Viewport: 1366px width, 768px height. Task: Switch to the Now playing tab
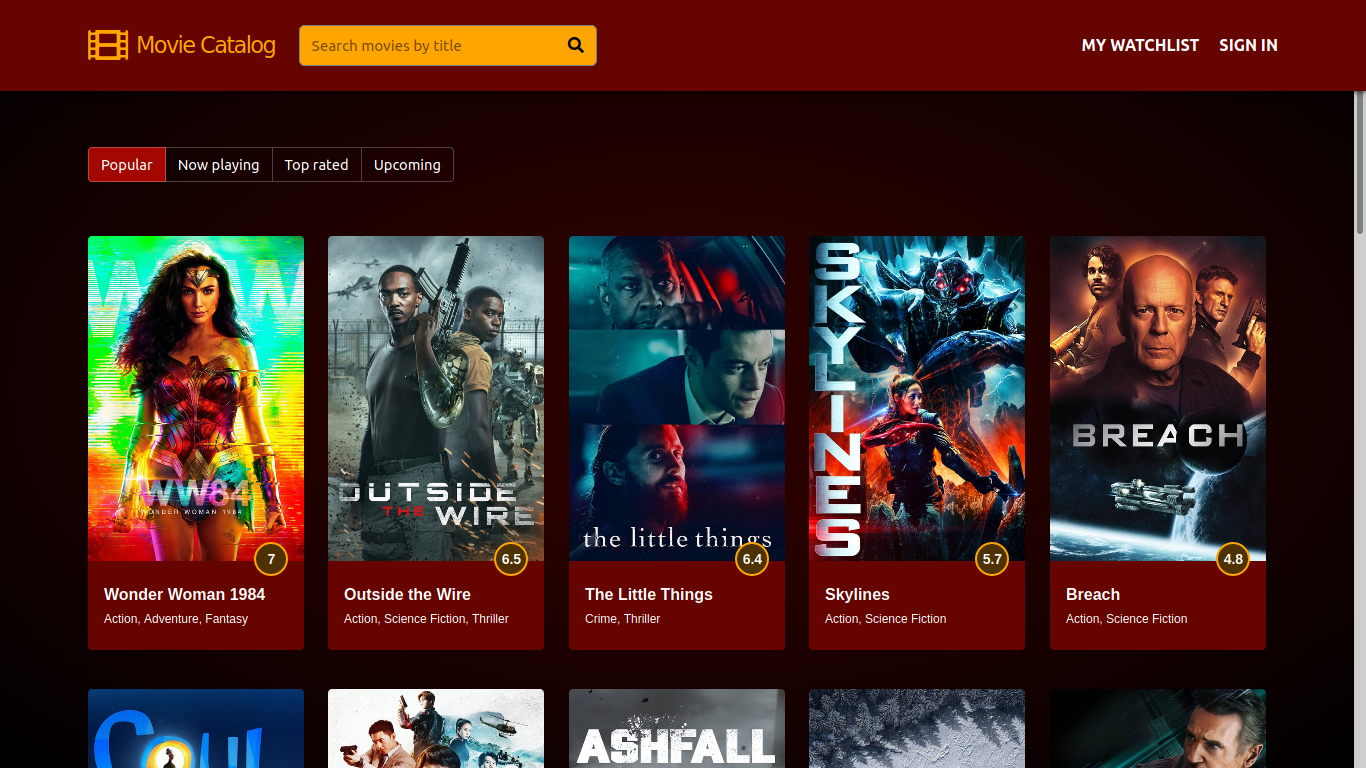tap(219, 165)
